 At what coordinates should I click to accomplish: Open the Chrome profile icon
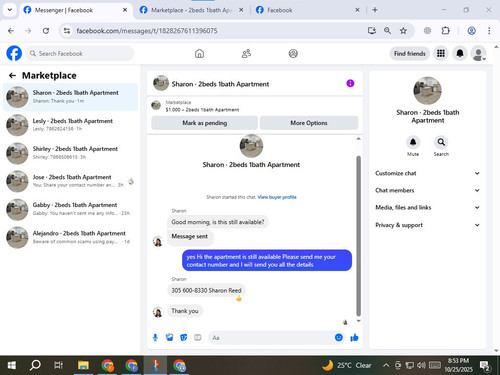[471, 31]
